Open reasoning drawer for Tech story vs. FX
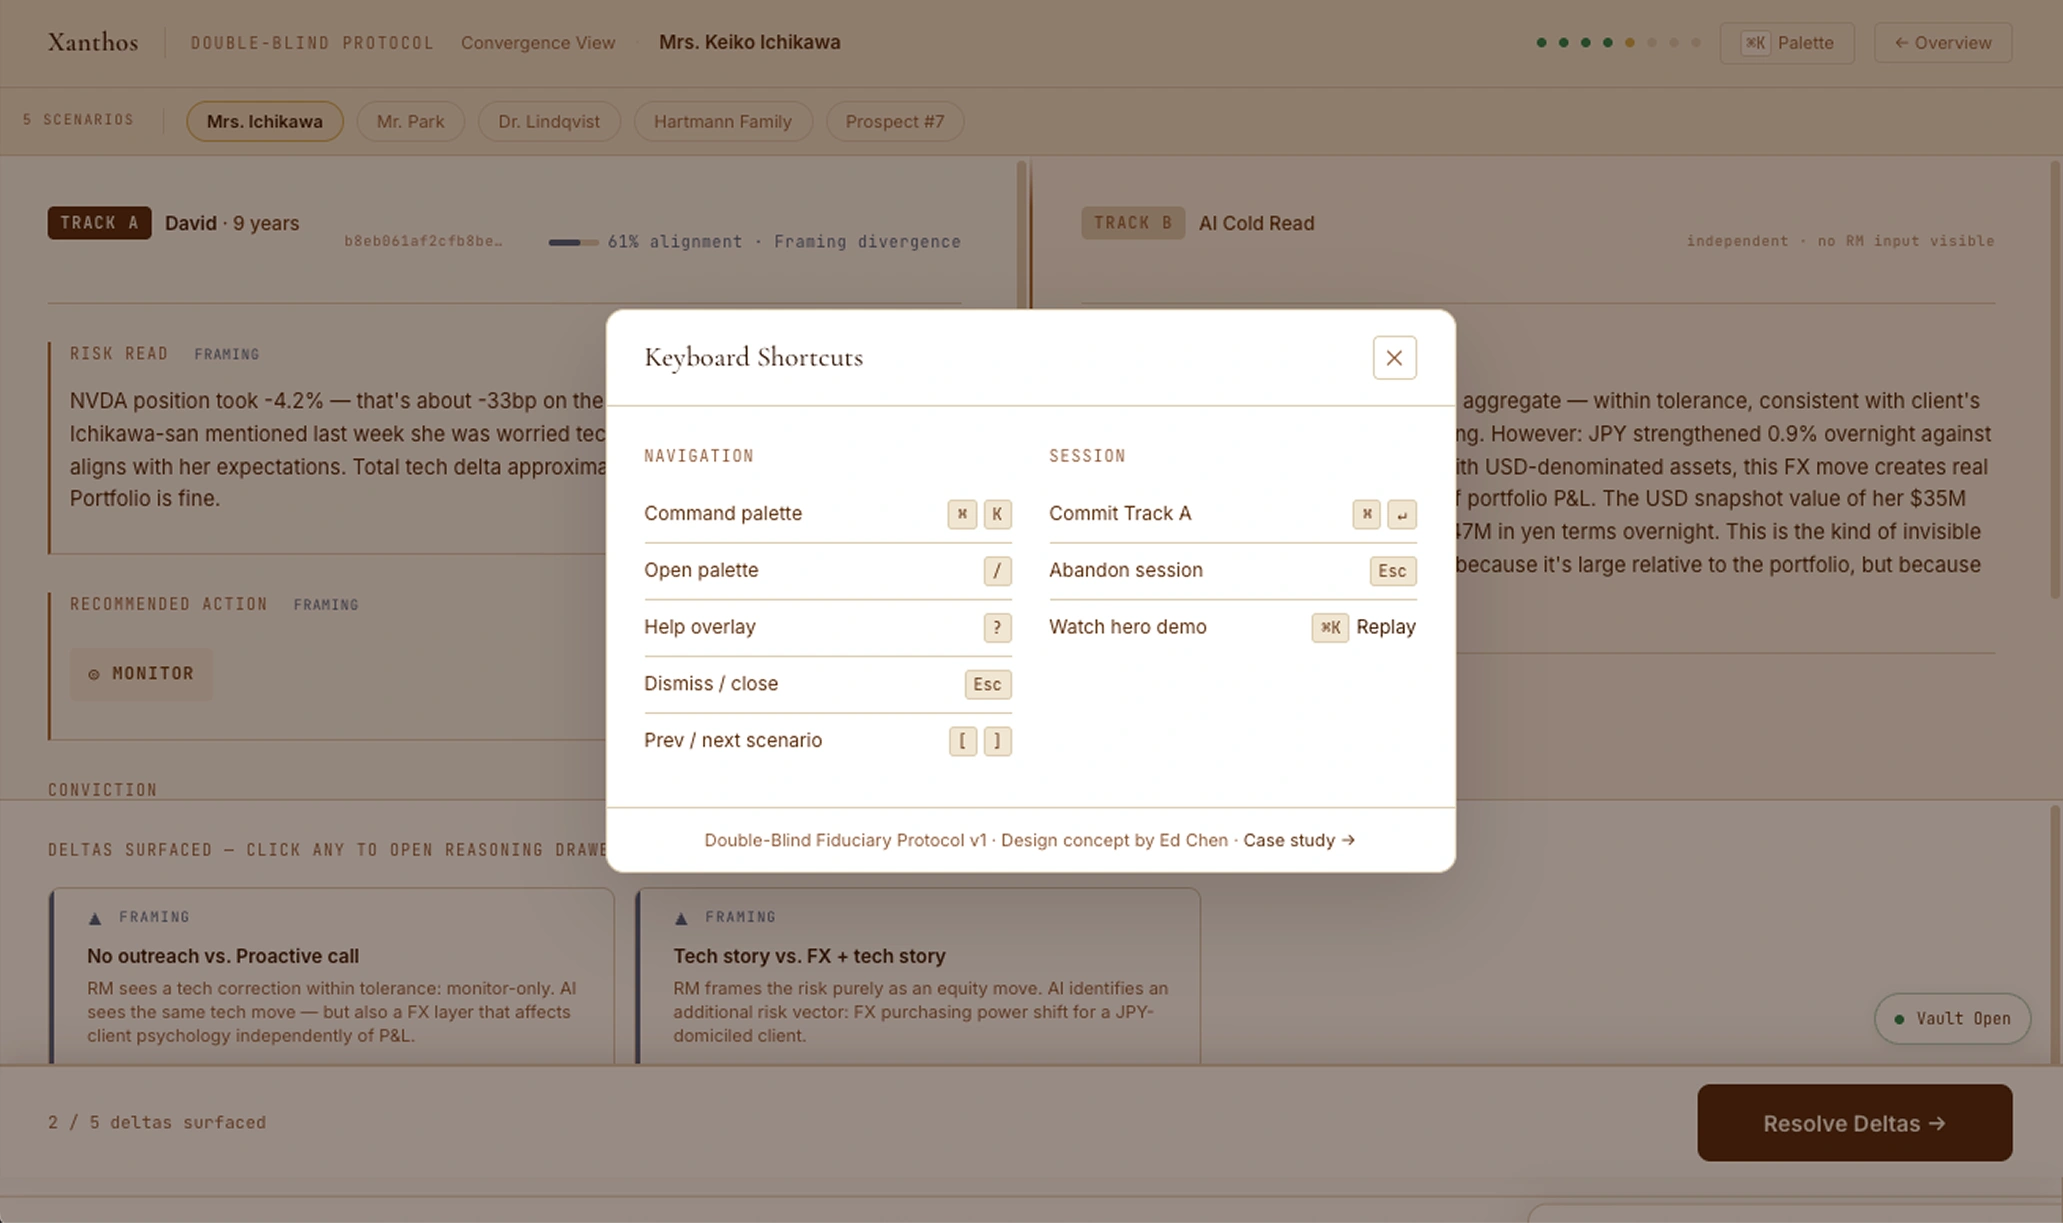 point(917,975)
